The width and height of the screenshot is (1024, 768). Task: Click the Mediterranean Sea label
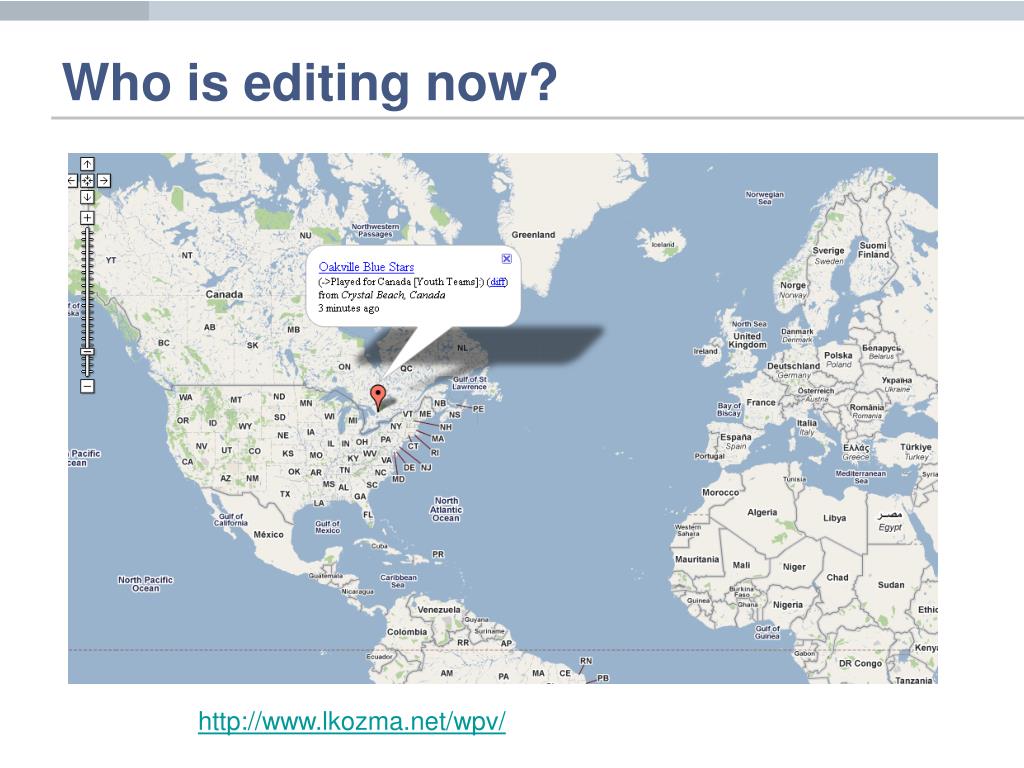point(861,477)
